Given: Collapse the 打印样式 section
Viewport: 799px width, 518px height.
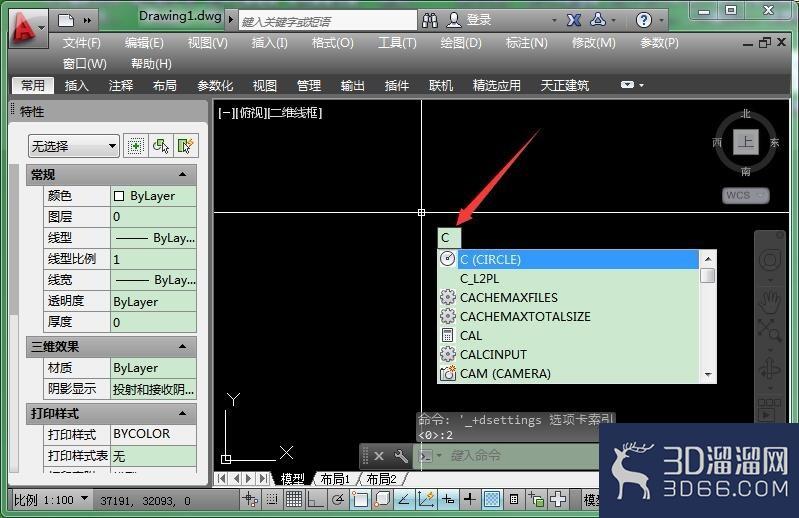Looking at the screenshot, I should coord(182,414).
